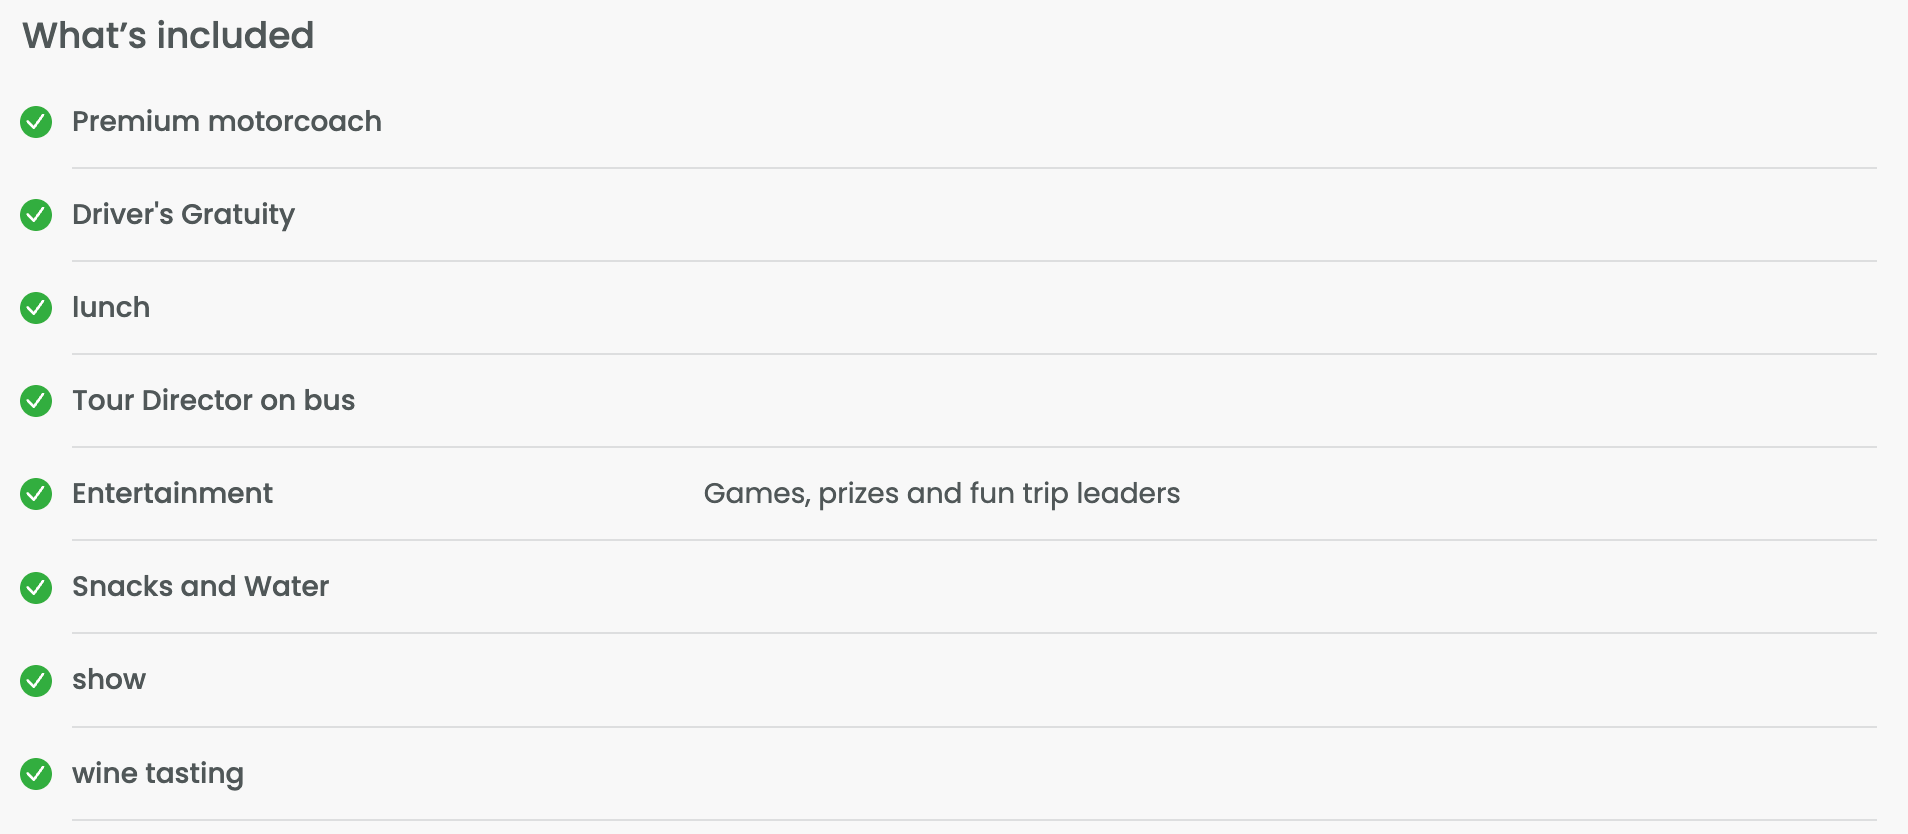This screenshot has width=1908, height=834.
Task: Click the green checkmark beside show
Action: coord(36,680)
